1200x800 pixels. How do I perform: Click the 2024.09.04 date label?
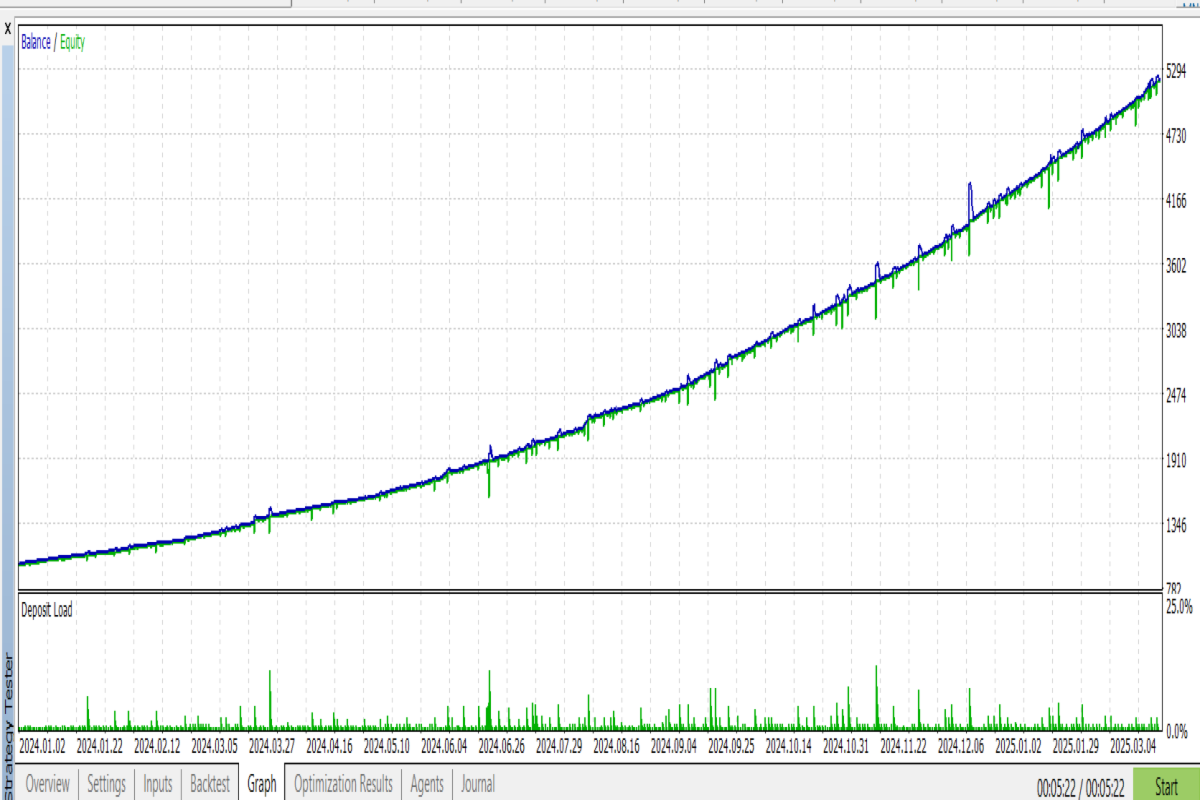click(x=674, y=745)
